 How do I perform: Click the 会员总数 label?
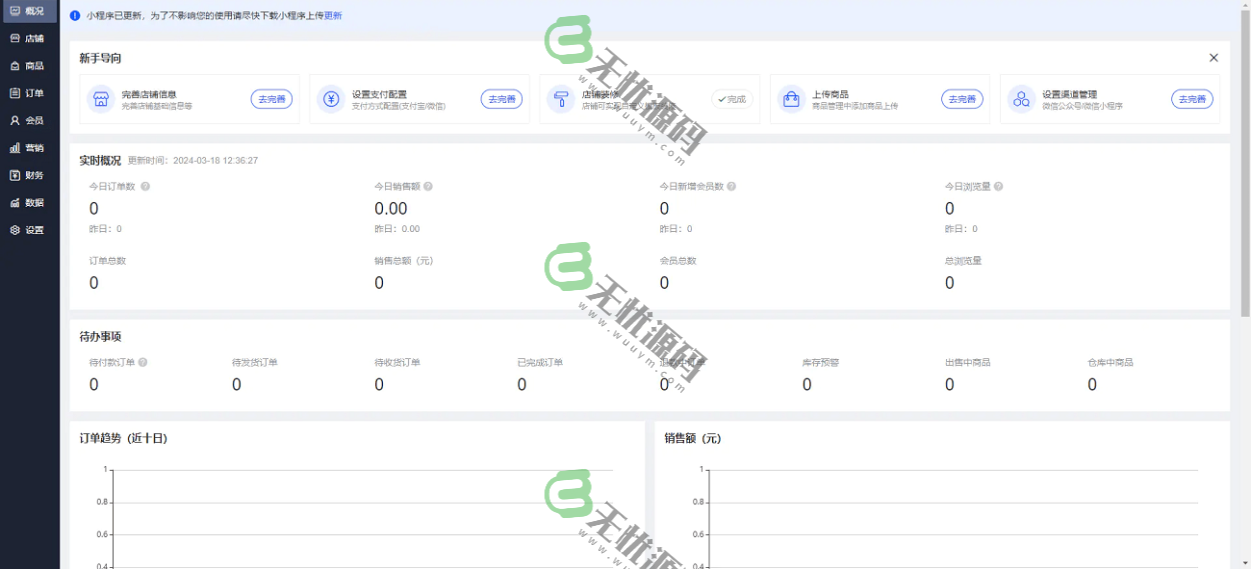tap(678, 261)
